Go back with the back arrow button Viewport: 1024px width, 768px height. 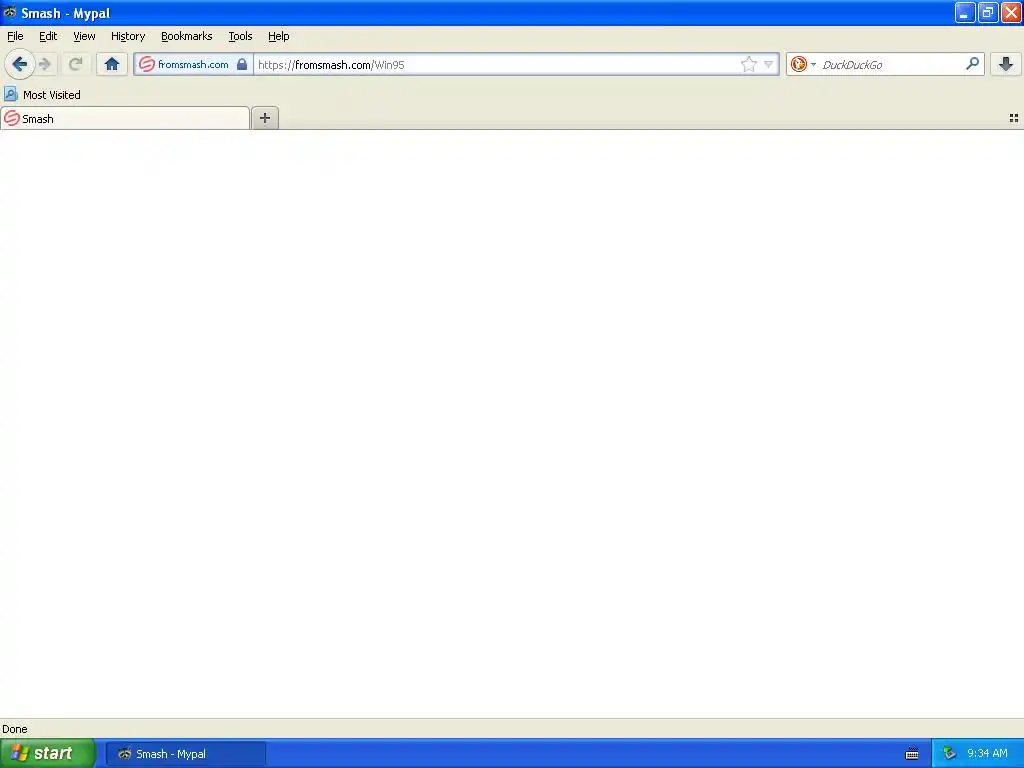tap(20, 64)
